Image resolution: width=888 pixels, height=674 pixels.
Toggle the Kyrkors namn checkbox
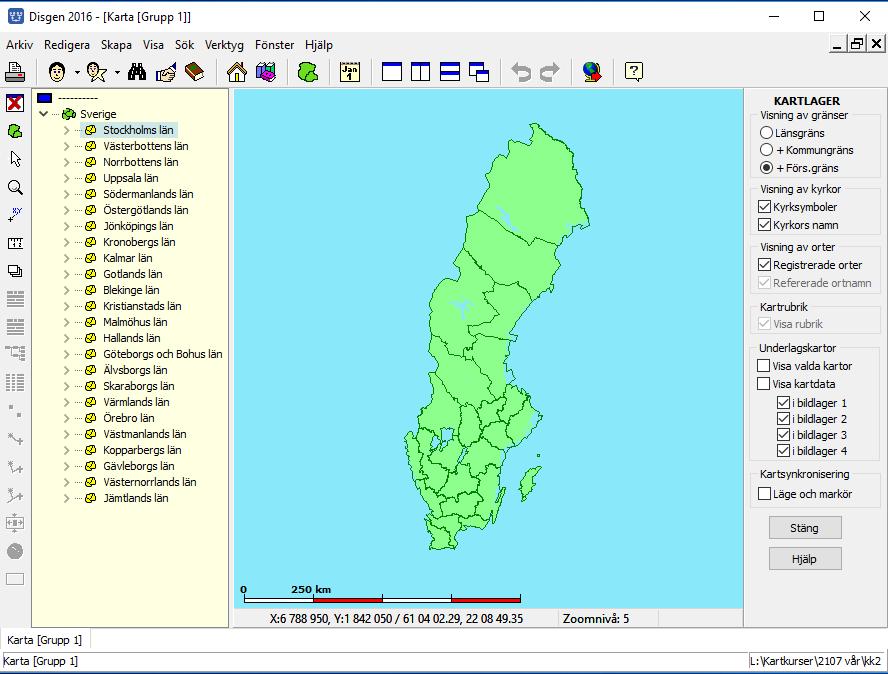(765, 225)
